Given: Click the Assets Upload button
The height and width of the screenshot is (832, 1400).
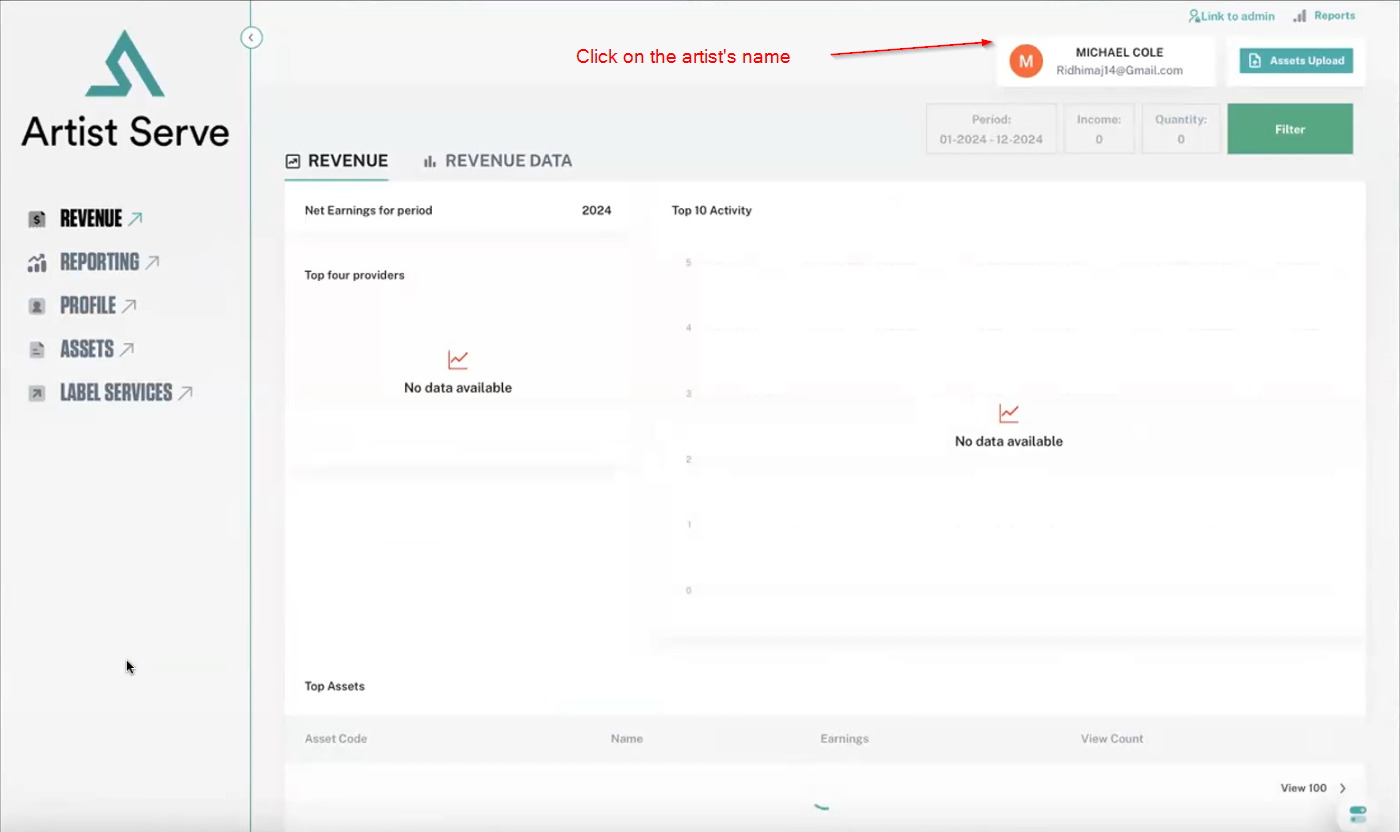Looking at the screenshot, I should click(x=1296, y=61).
